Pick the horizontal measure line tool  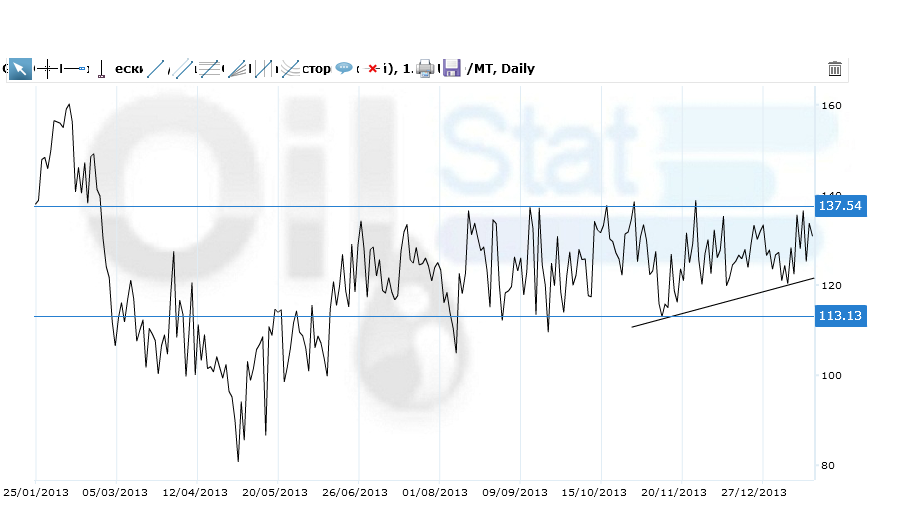[74, 69]
